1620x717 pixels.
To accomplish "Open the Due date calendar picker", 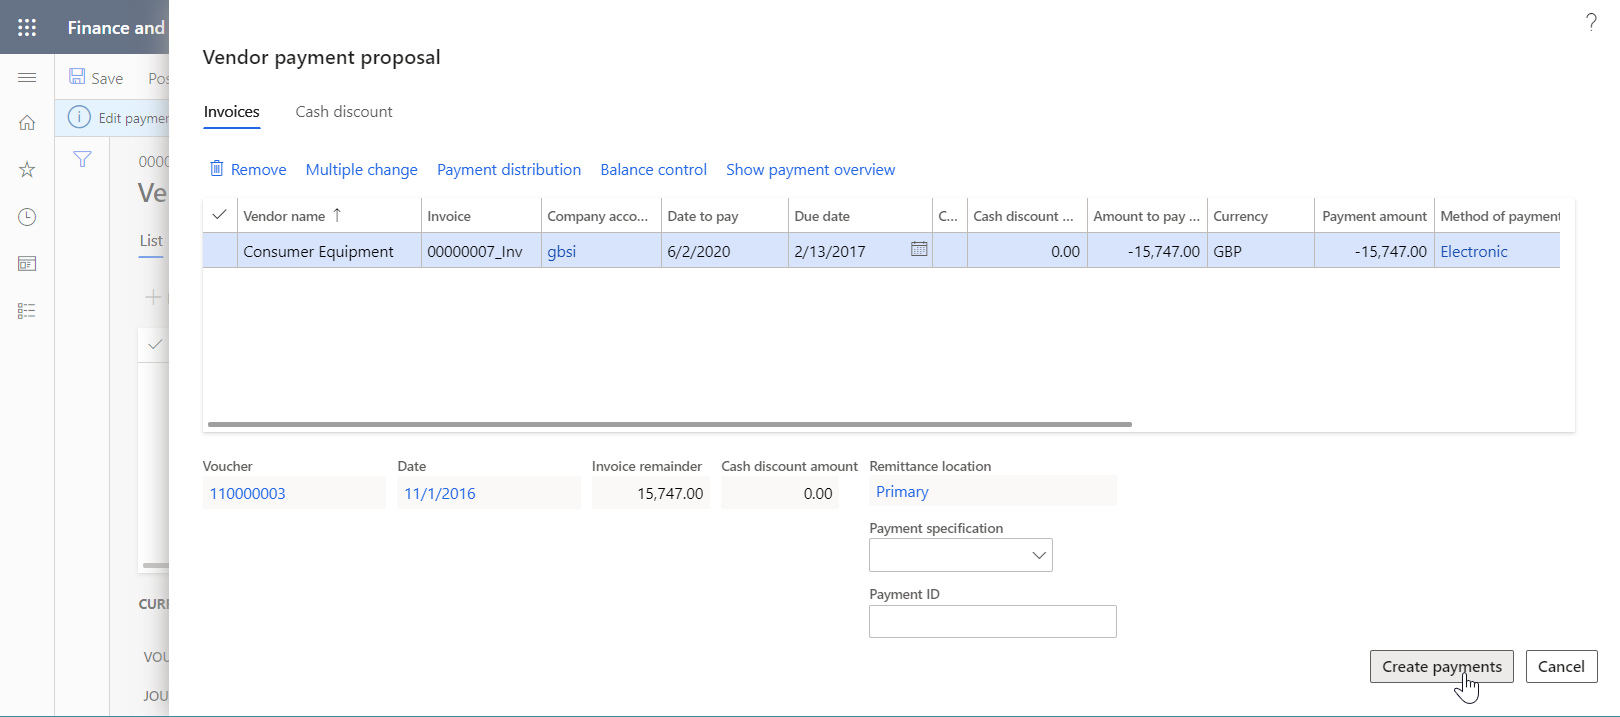I will [x=919, y=250].
